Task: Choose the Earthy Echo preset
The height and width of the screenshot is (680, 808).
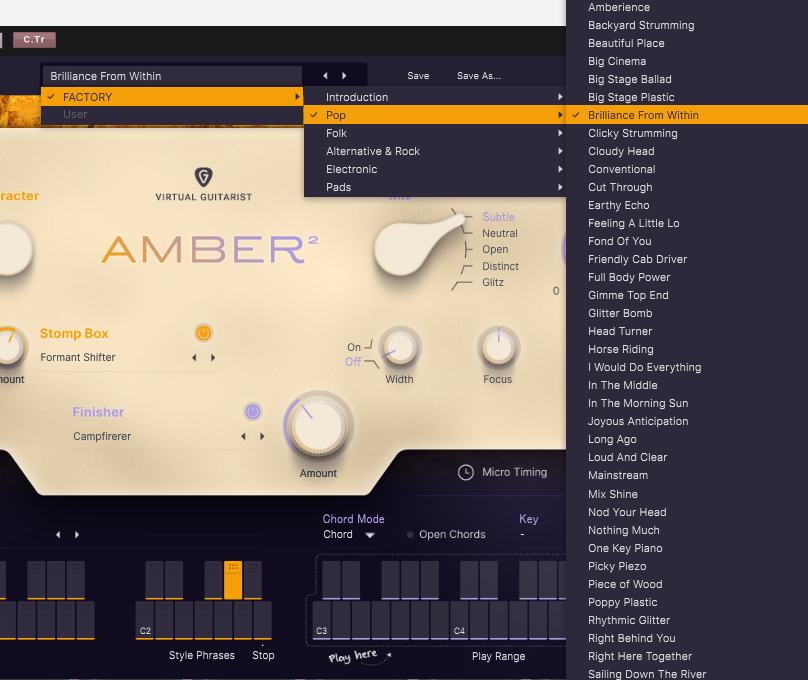Action: 687,205
